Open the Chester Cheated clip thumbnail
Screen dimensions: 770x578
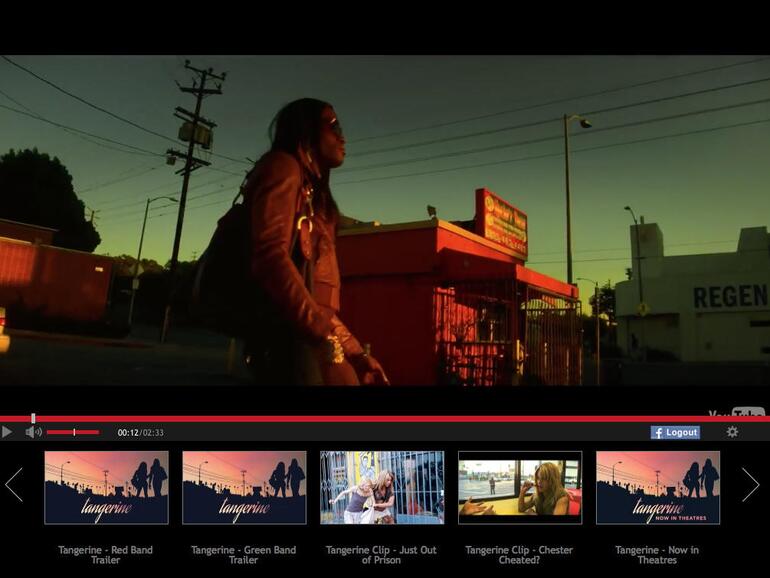click(x=520, y=488)
